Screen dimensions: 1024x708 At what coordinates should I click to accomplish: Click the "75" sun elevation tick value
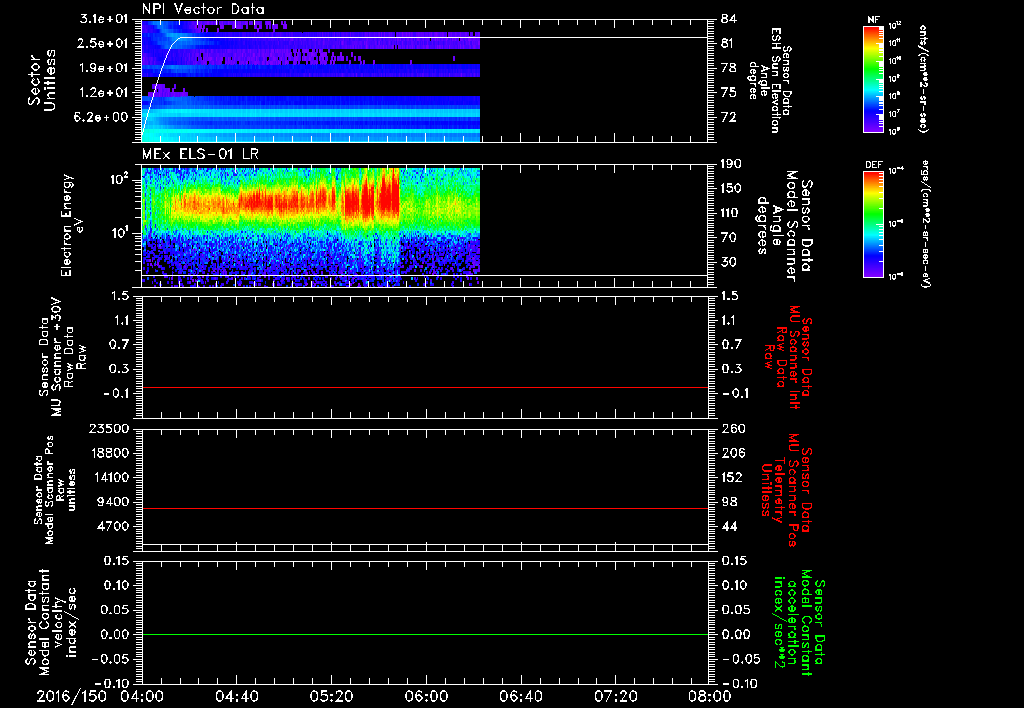point(728,93)
